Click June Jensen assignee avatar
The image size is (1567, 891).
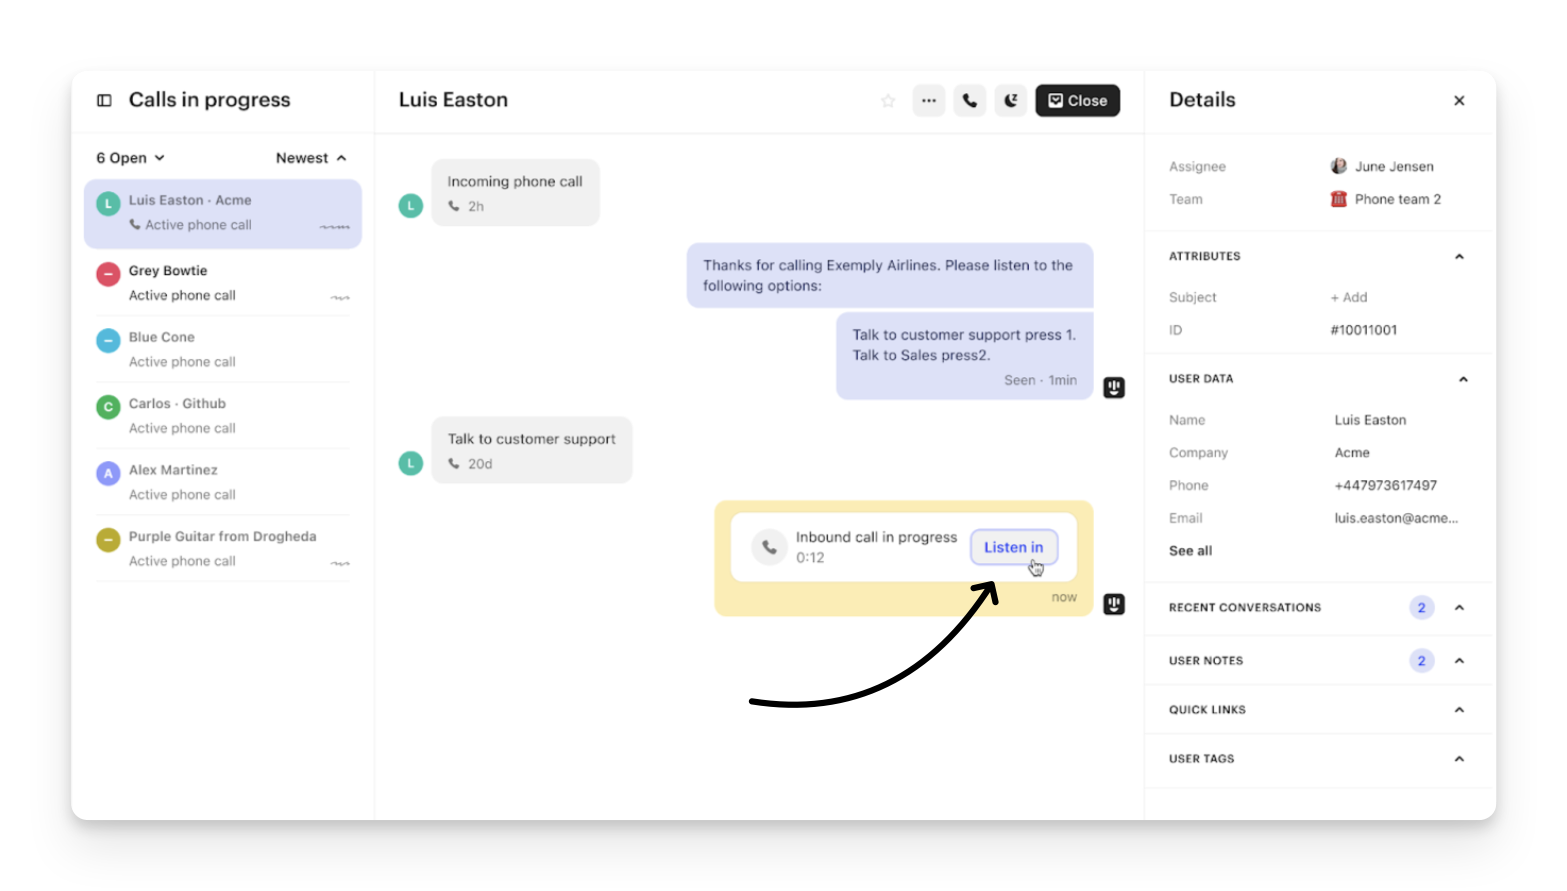[x=1339, y=166]
